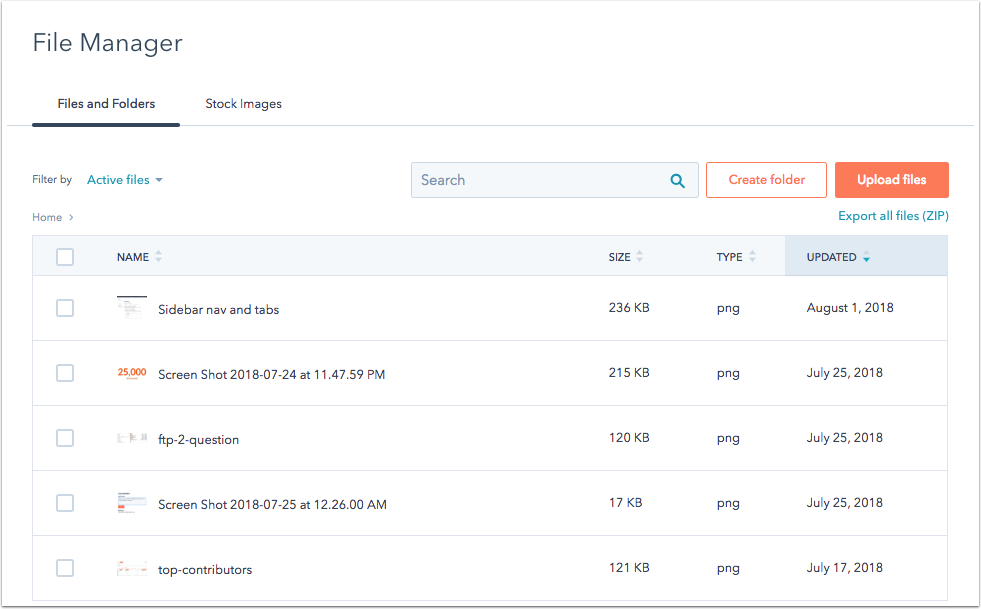
Task: Click sort arrows next to Name column
Action: (158, 257)
